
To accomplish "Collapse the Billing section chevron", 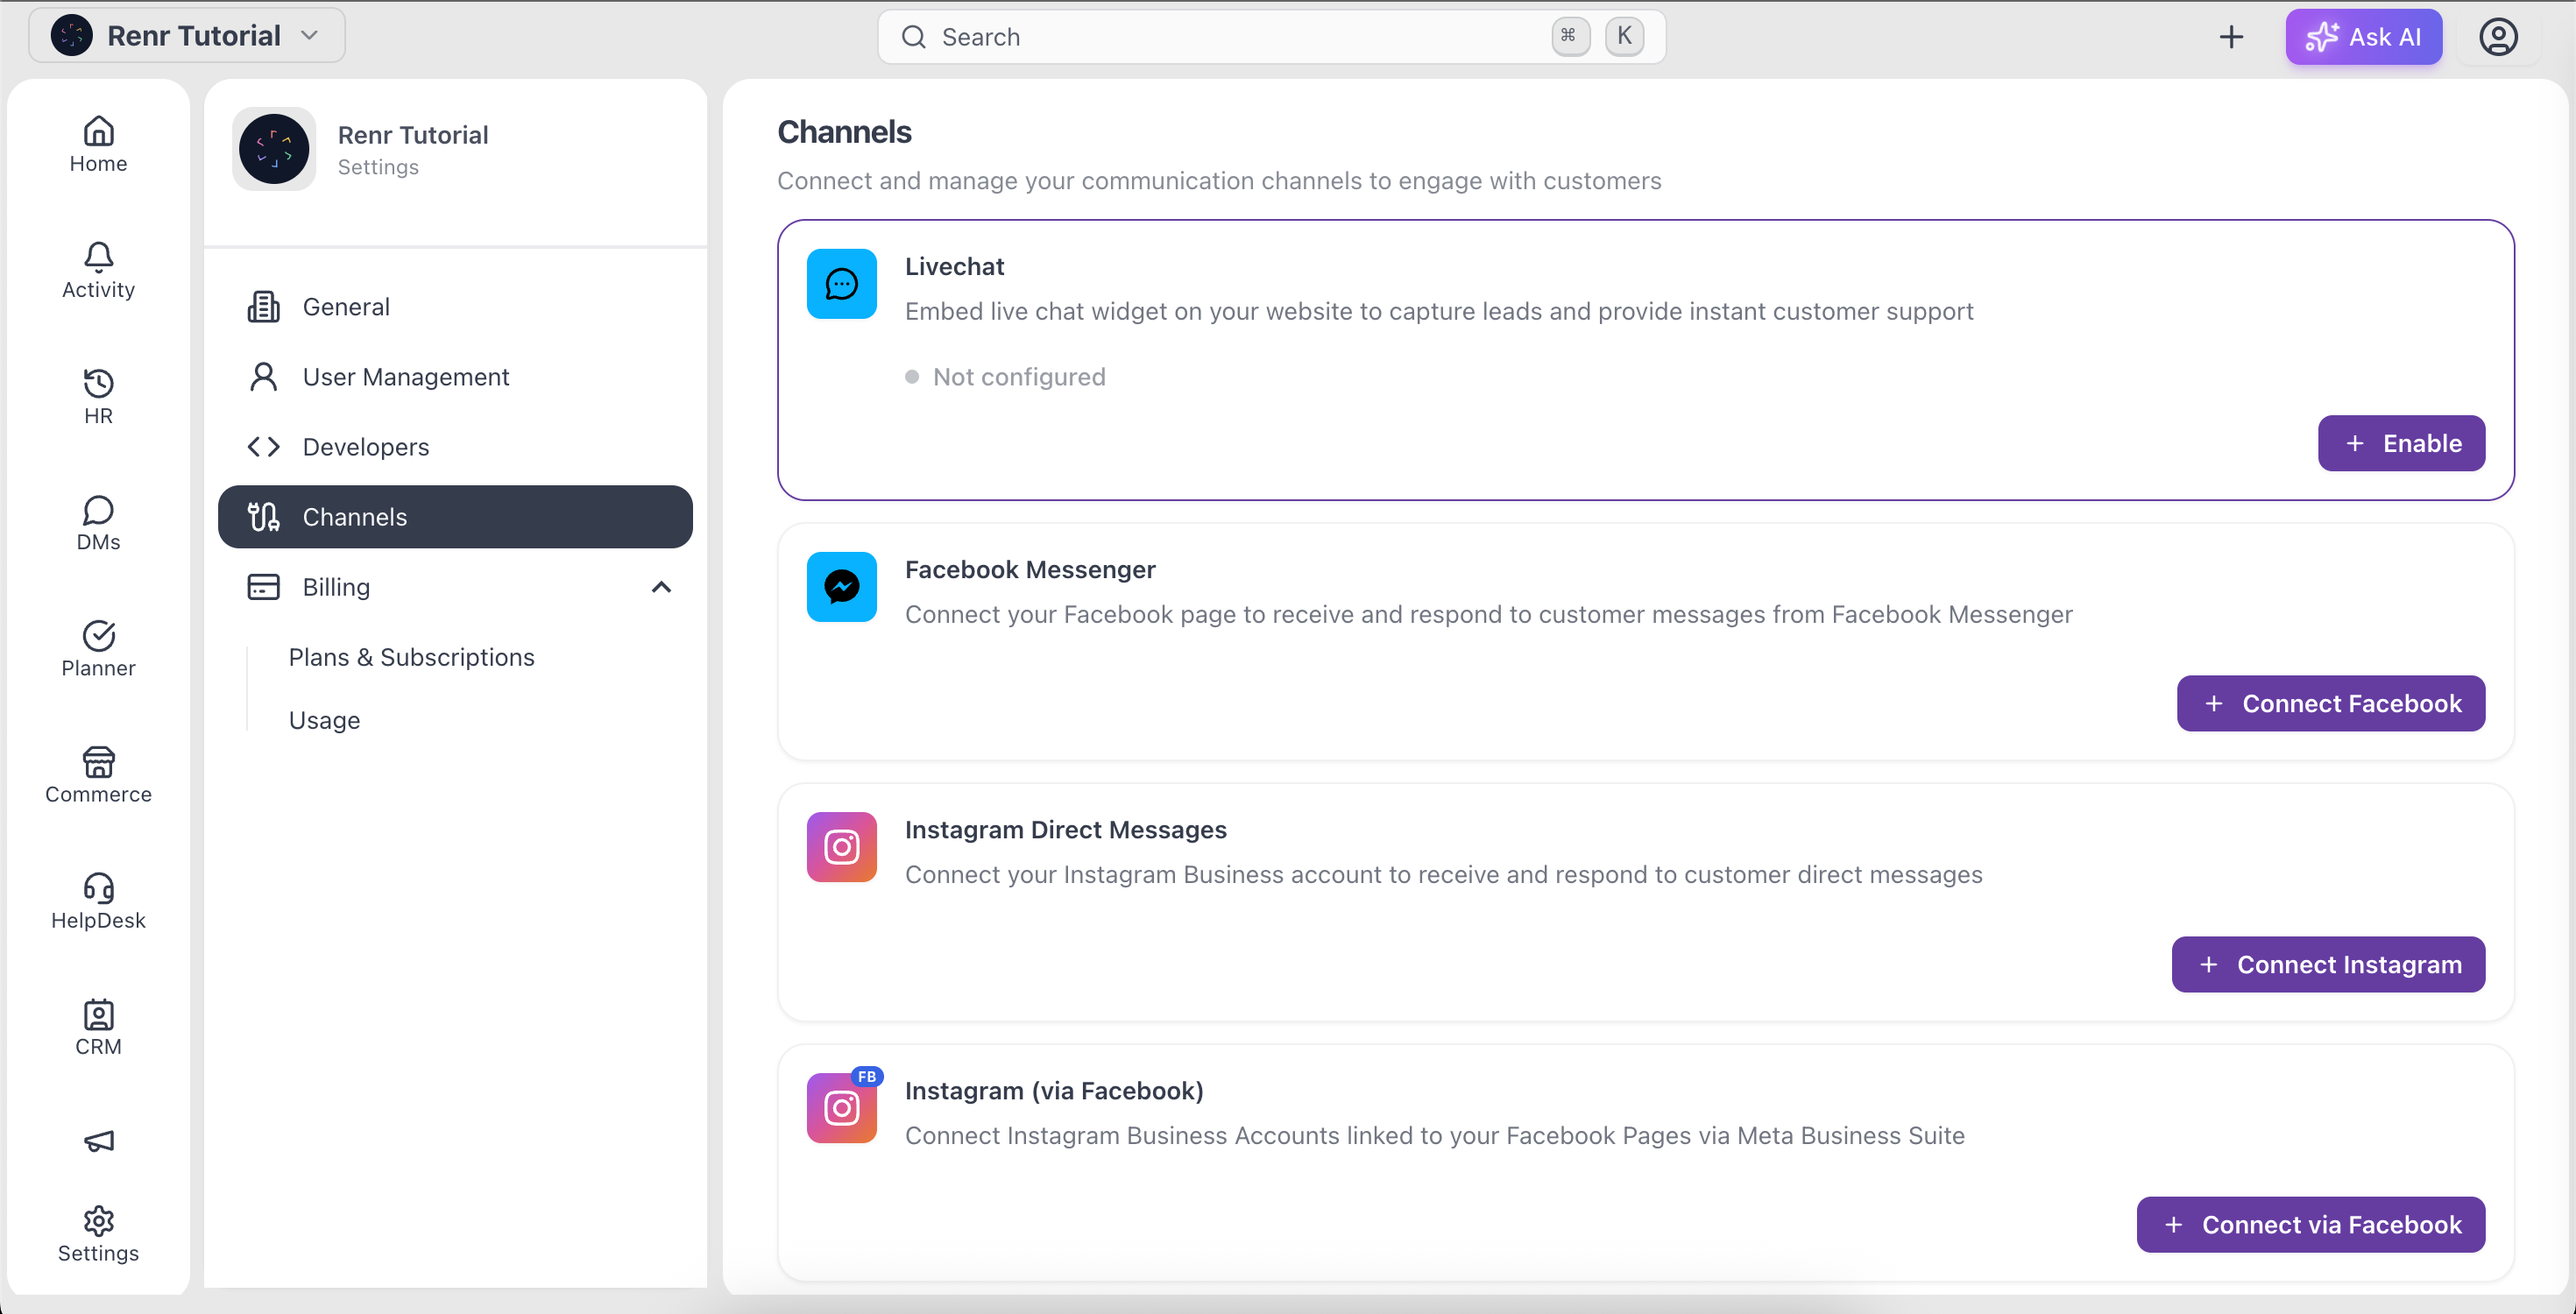I will tap(661, 587).
